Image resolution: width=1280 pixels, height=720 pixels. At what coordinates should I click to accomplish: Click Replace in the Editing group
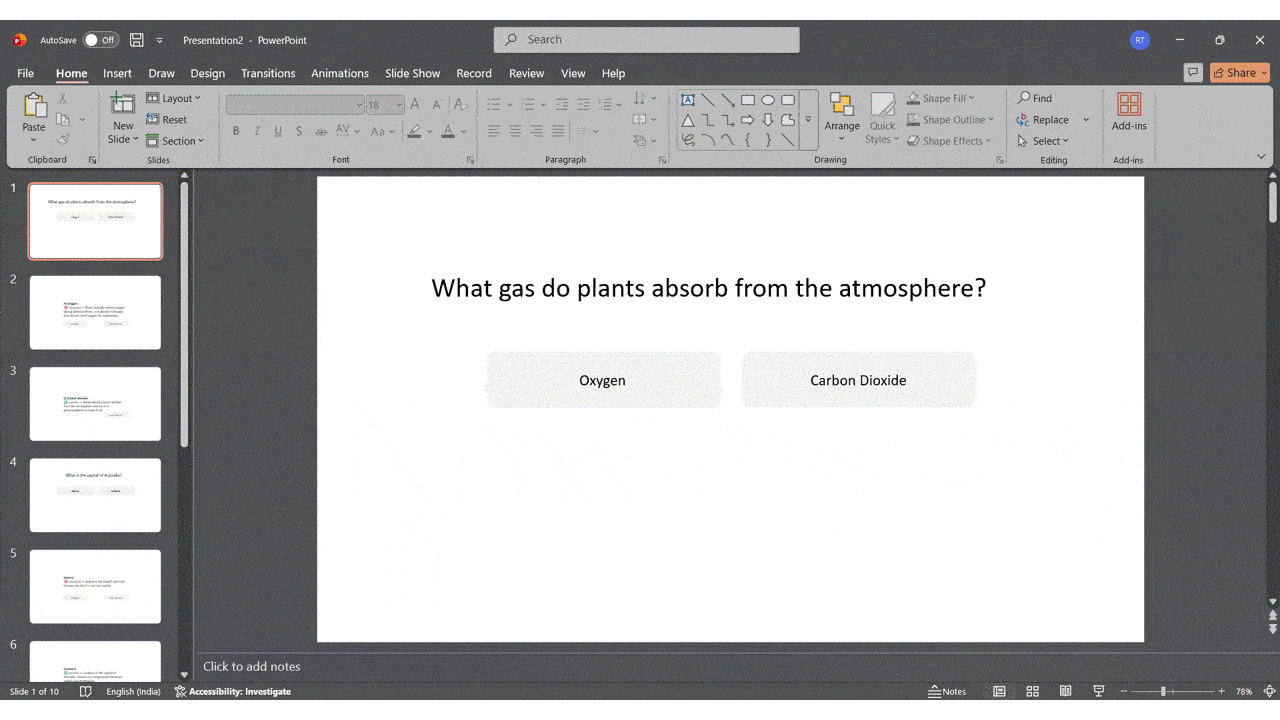1043,120
